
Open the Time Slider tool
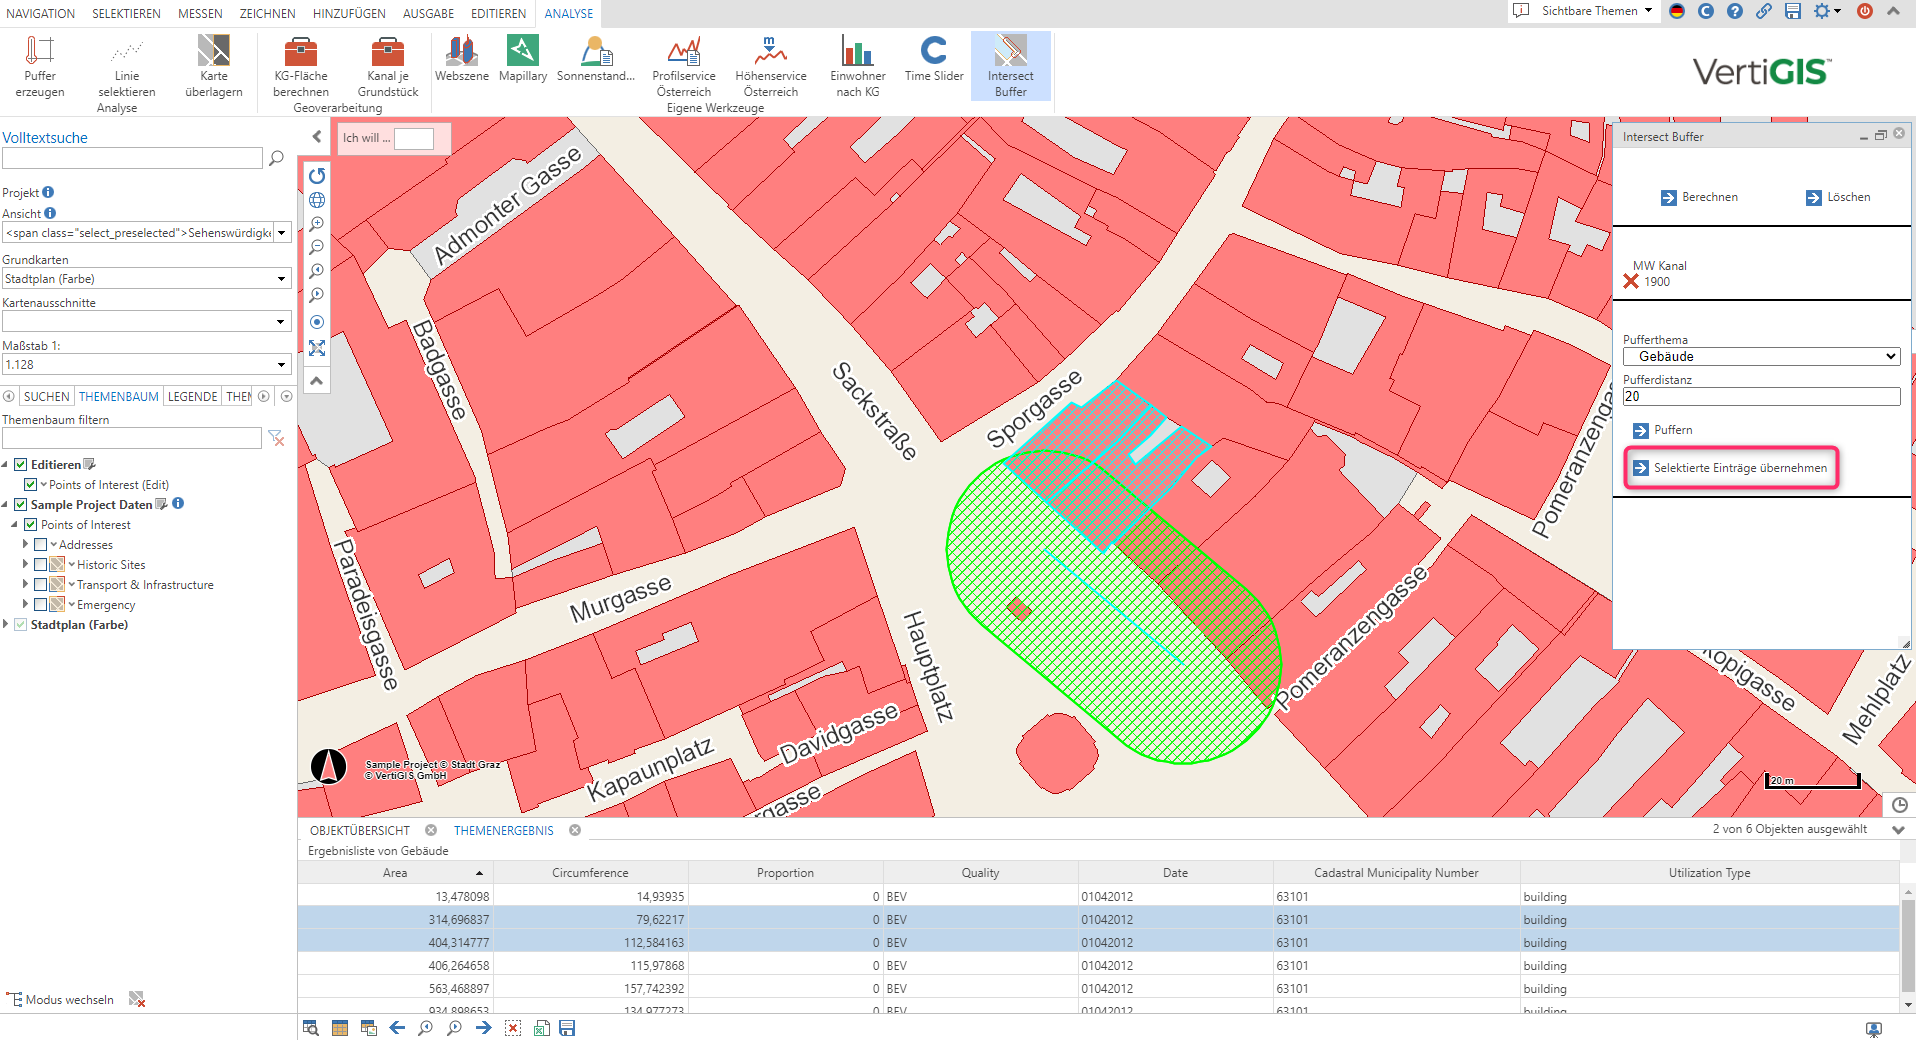tap(933, 51)
